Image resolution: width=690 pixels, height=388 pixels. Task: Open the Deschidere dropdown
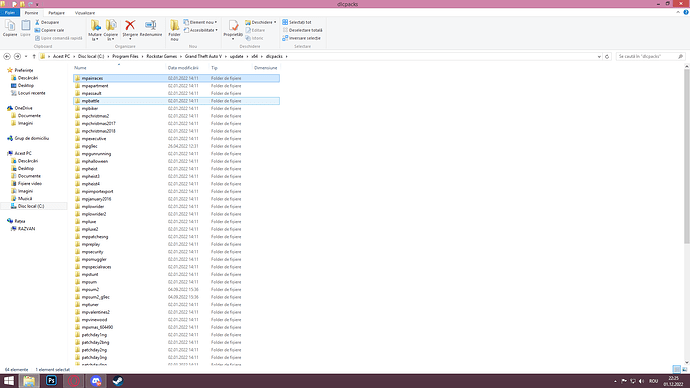tap(261, 22)
